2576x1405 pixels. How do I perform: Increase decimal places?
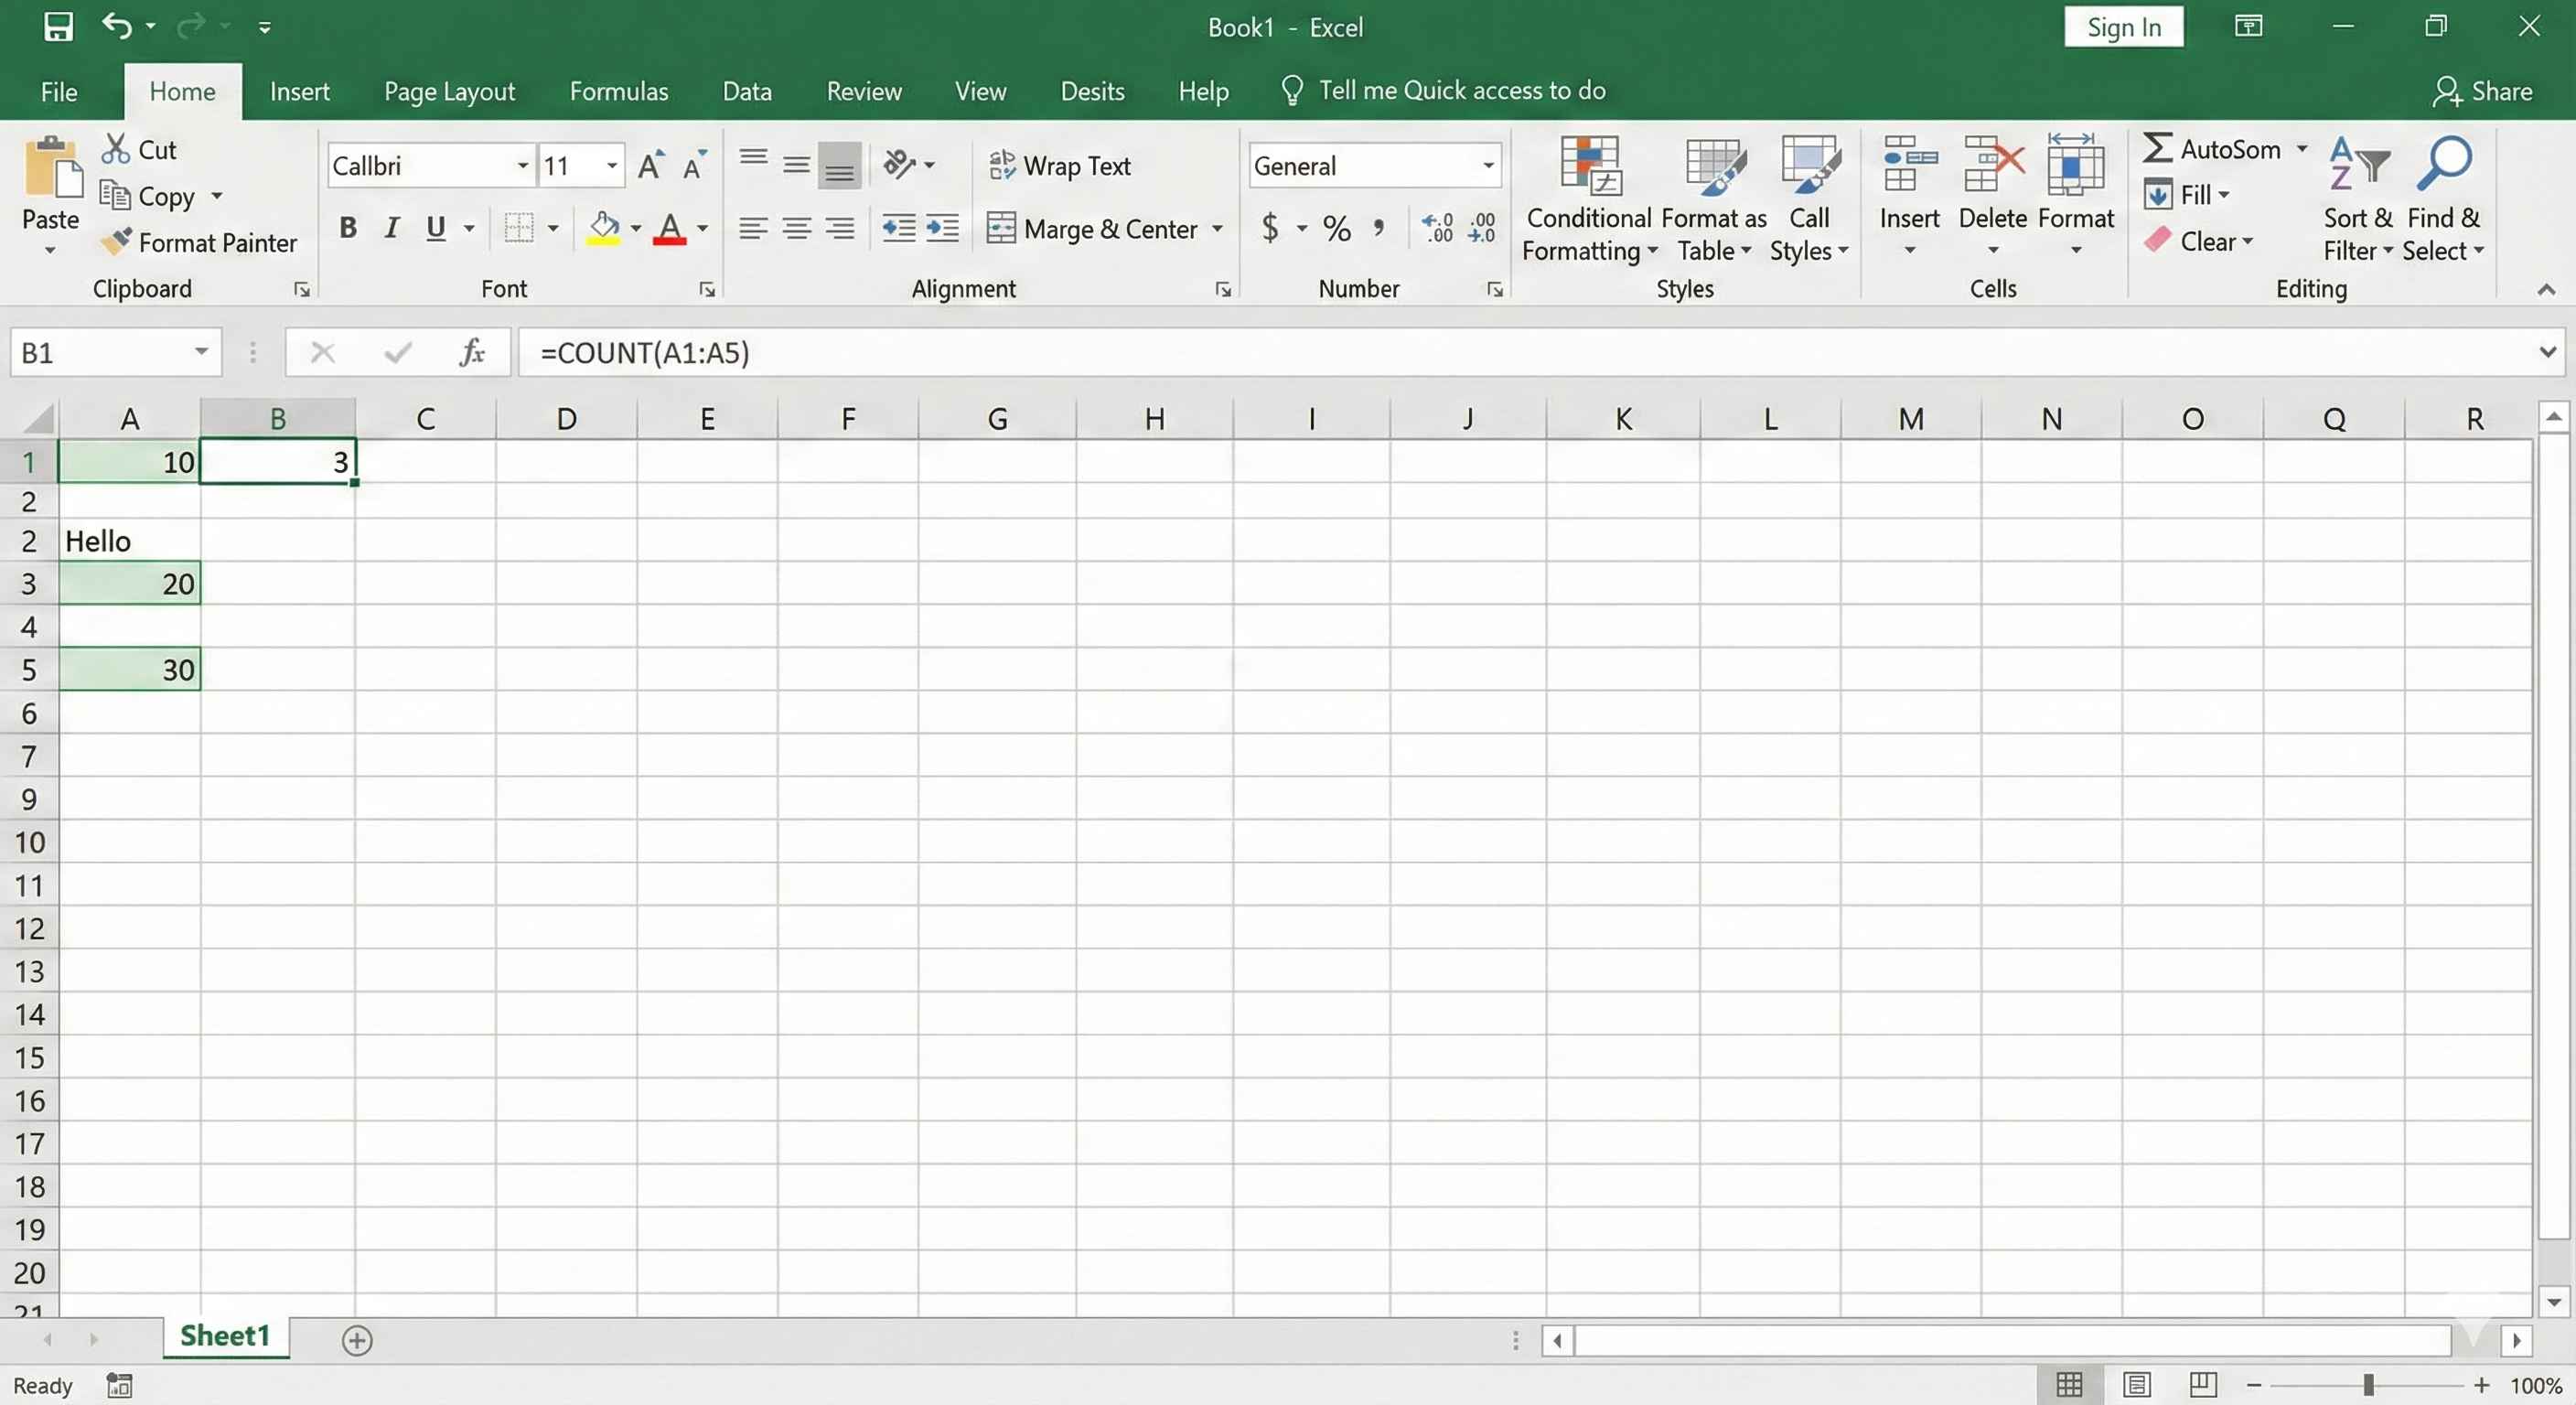1437,228
